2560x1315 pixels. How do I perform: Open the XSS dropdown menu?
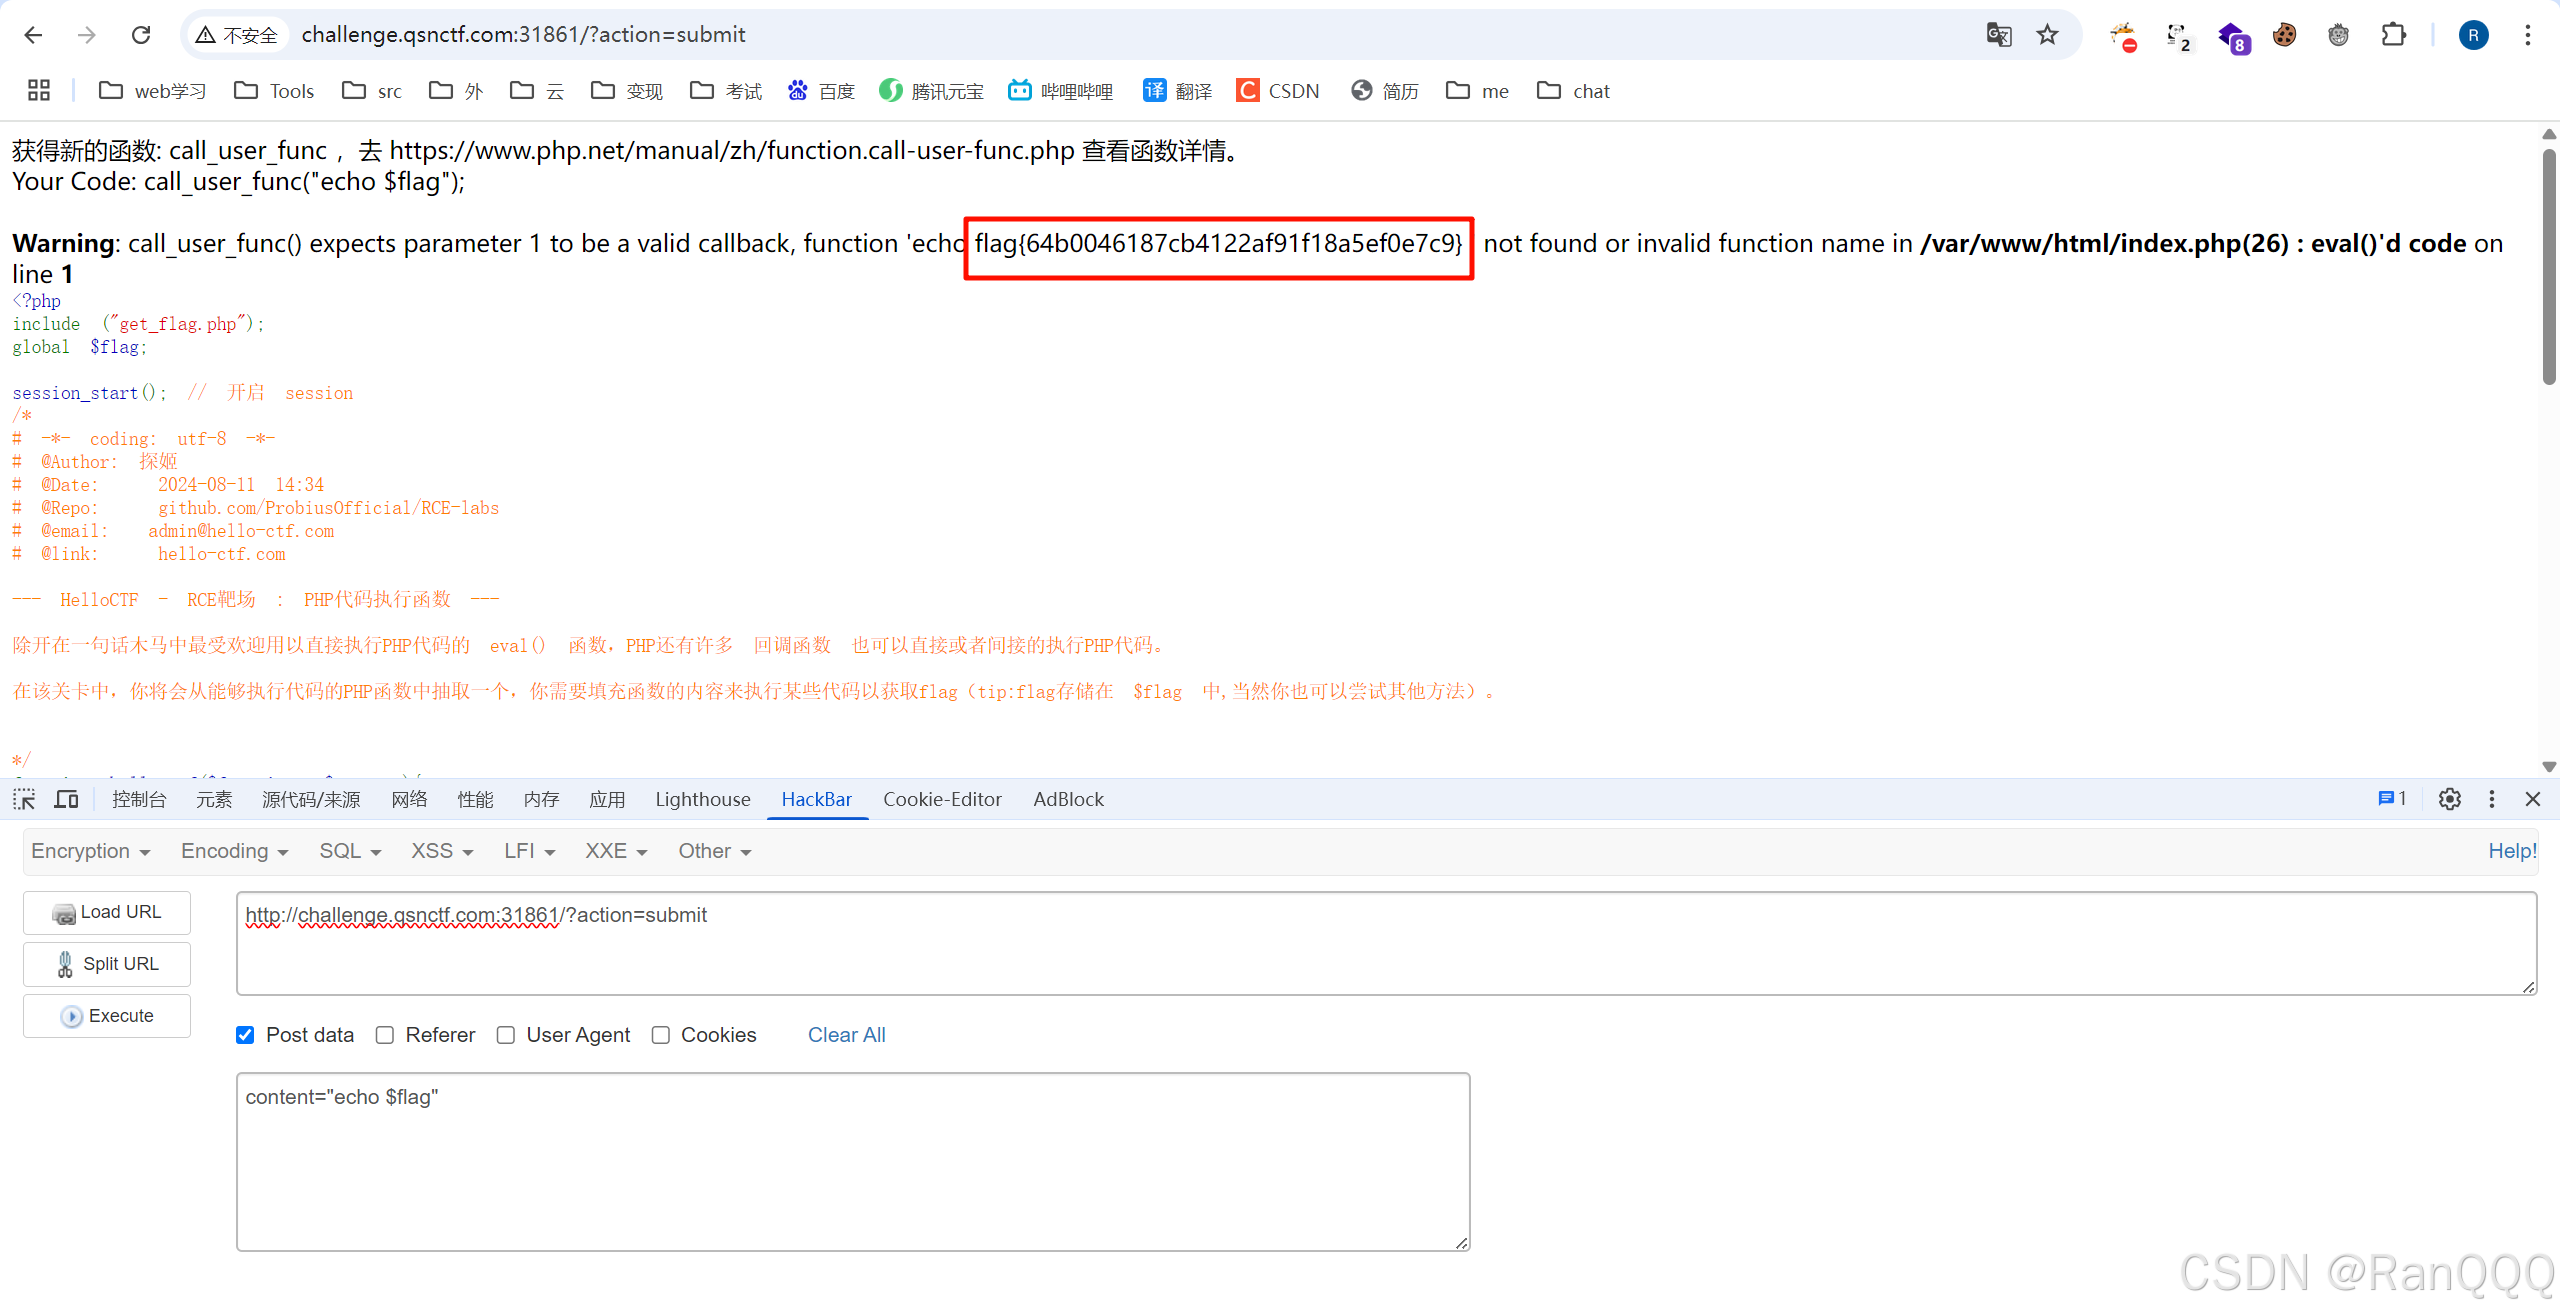(x=441, y=851)
